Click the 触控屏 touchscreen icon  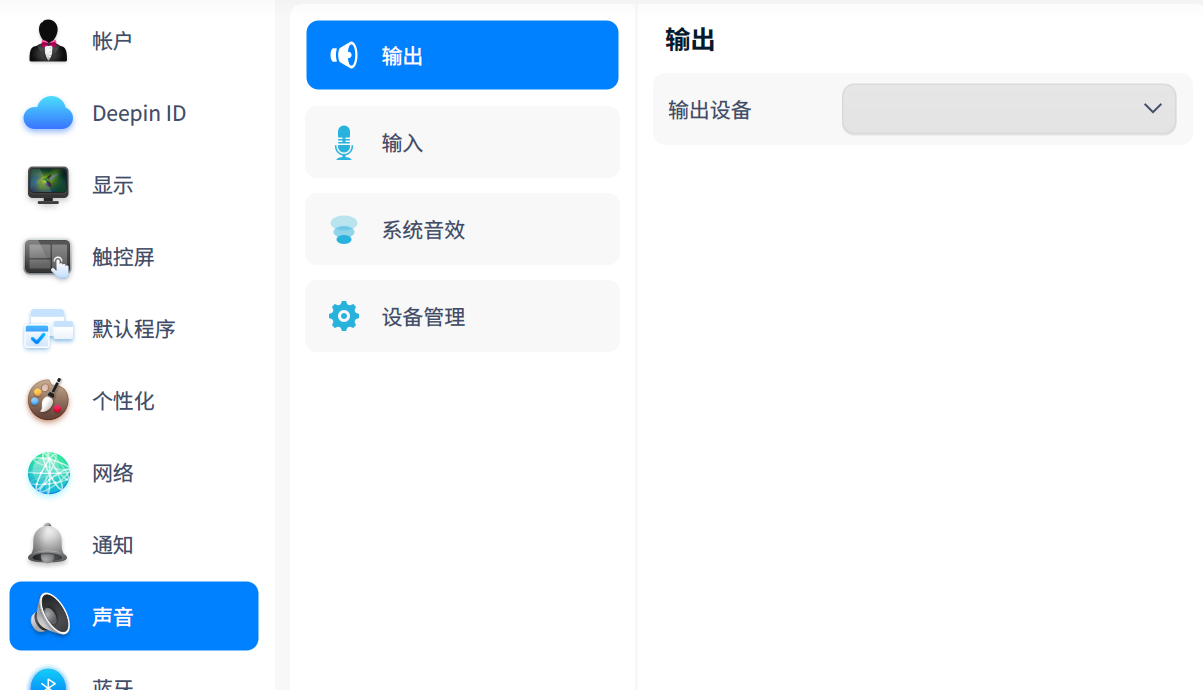(48, 257)
